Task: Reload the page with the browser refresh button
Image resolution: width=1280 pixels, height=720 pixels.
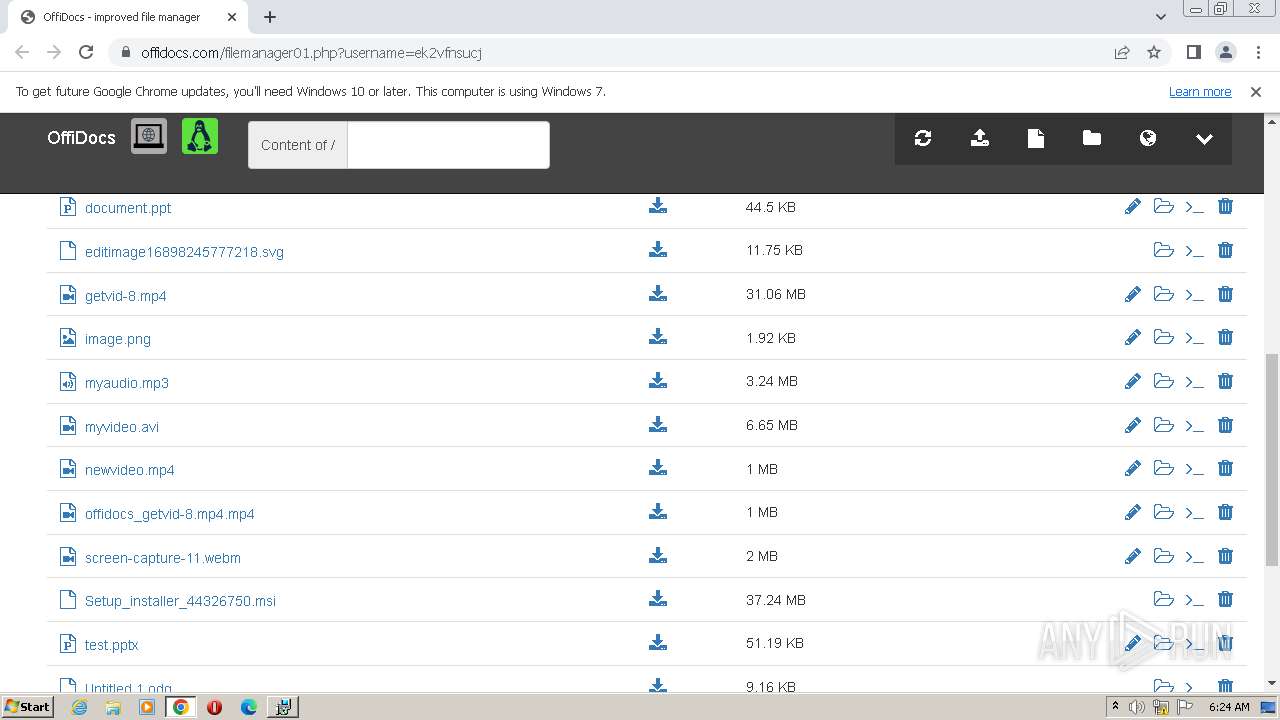Action: click(x=86, y=52)
